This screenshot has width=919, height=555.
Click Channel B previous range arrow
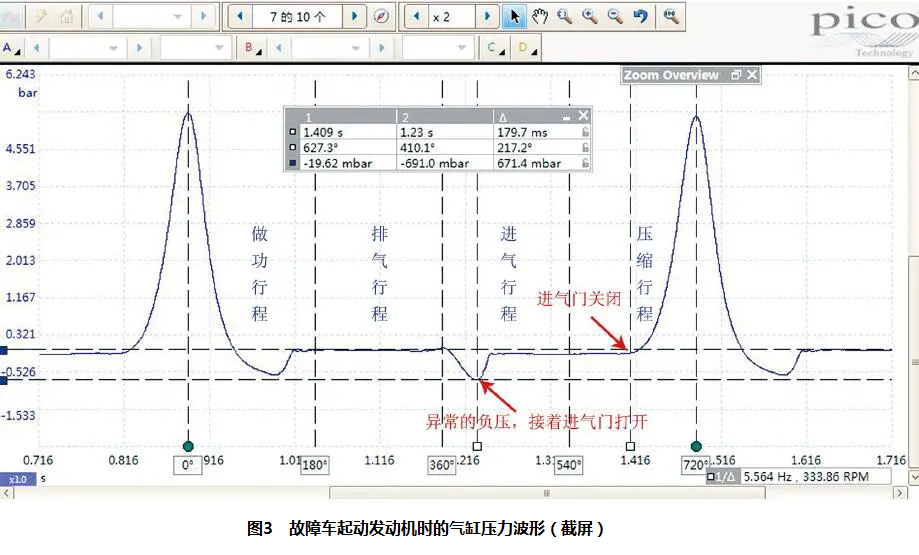pos(278,48)
